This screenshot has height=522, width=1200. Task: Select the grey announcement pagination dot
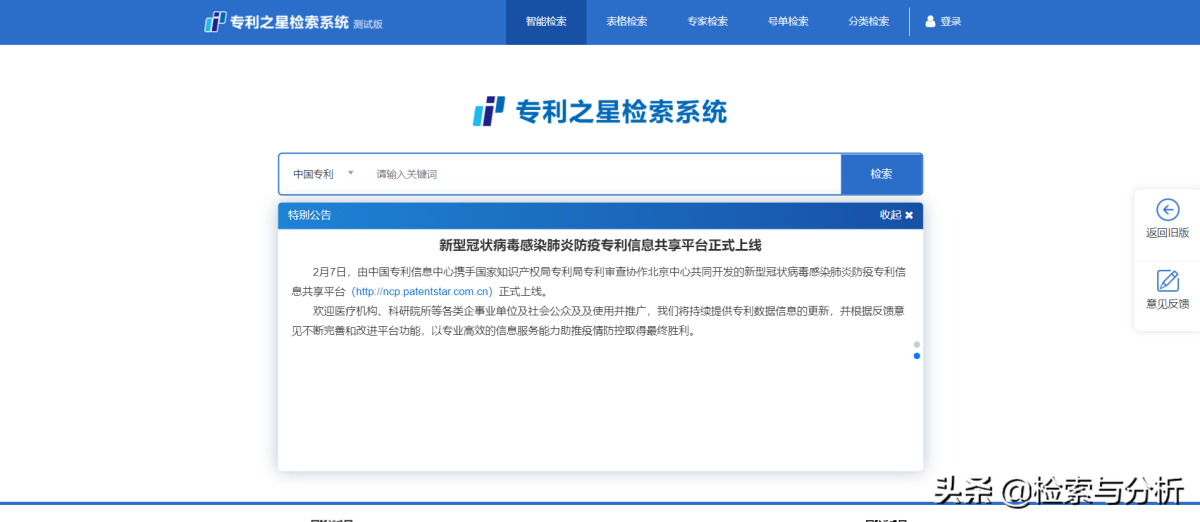click(916, 345)
